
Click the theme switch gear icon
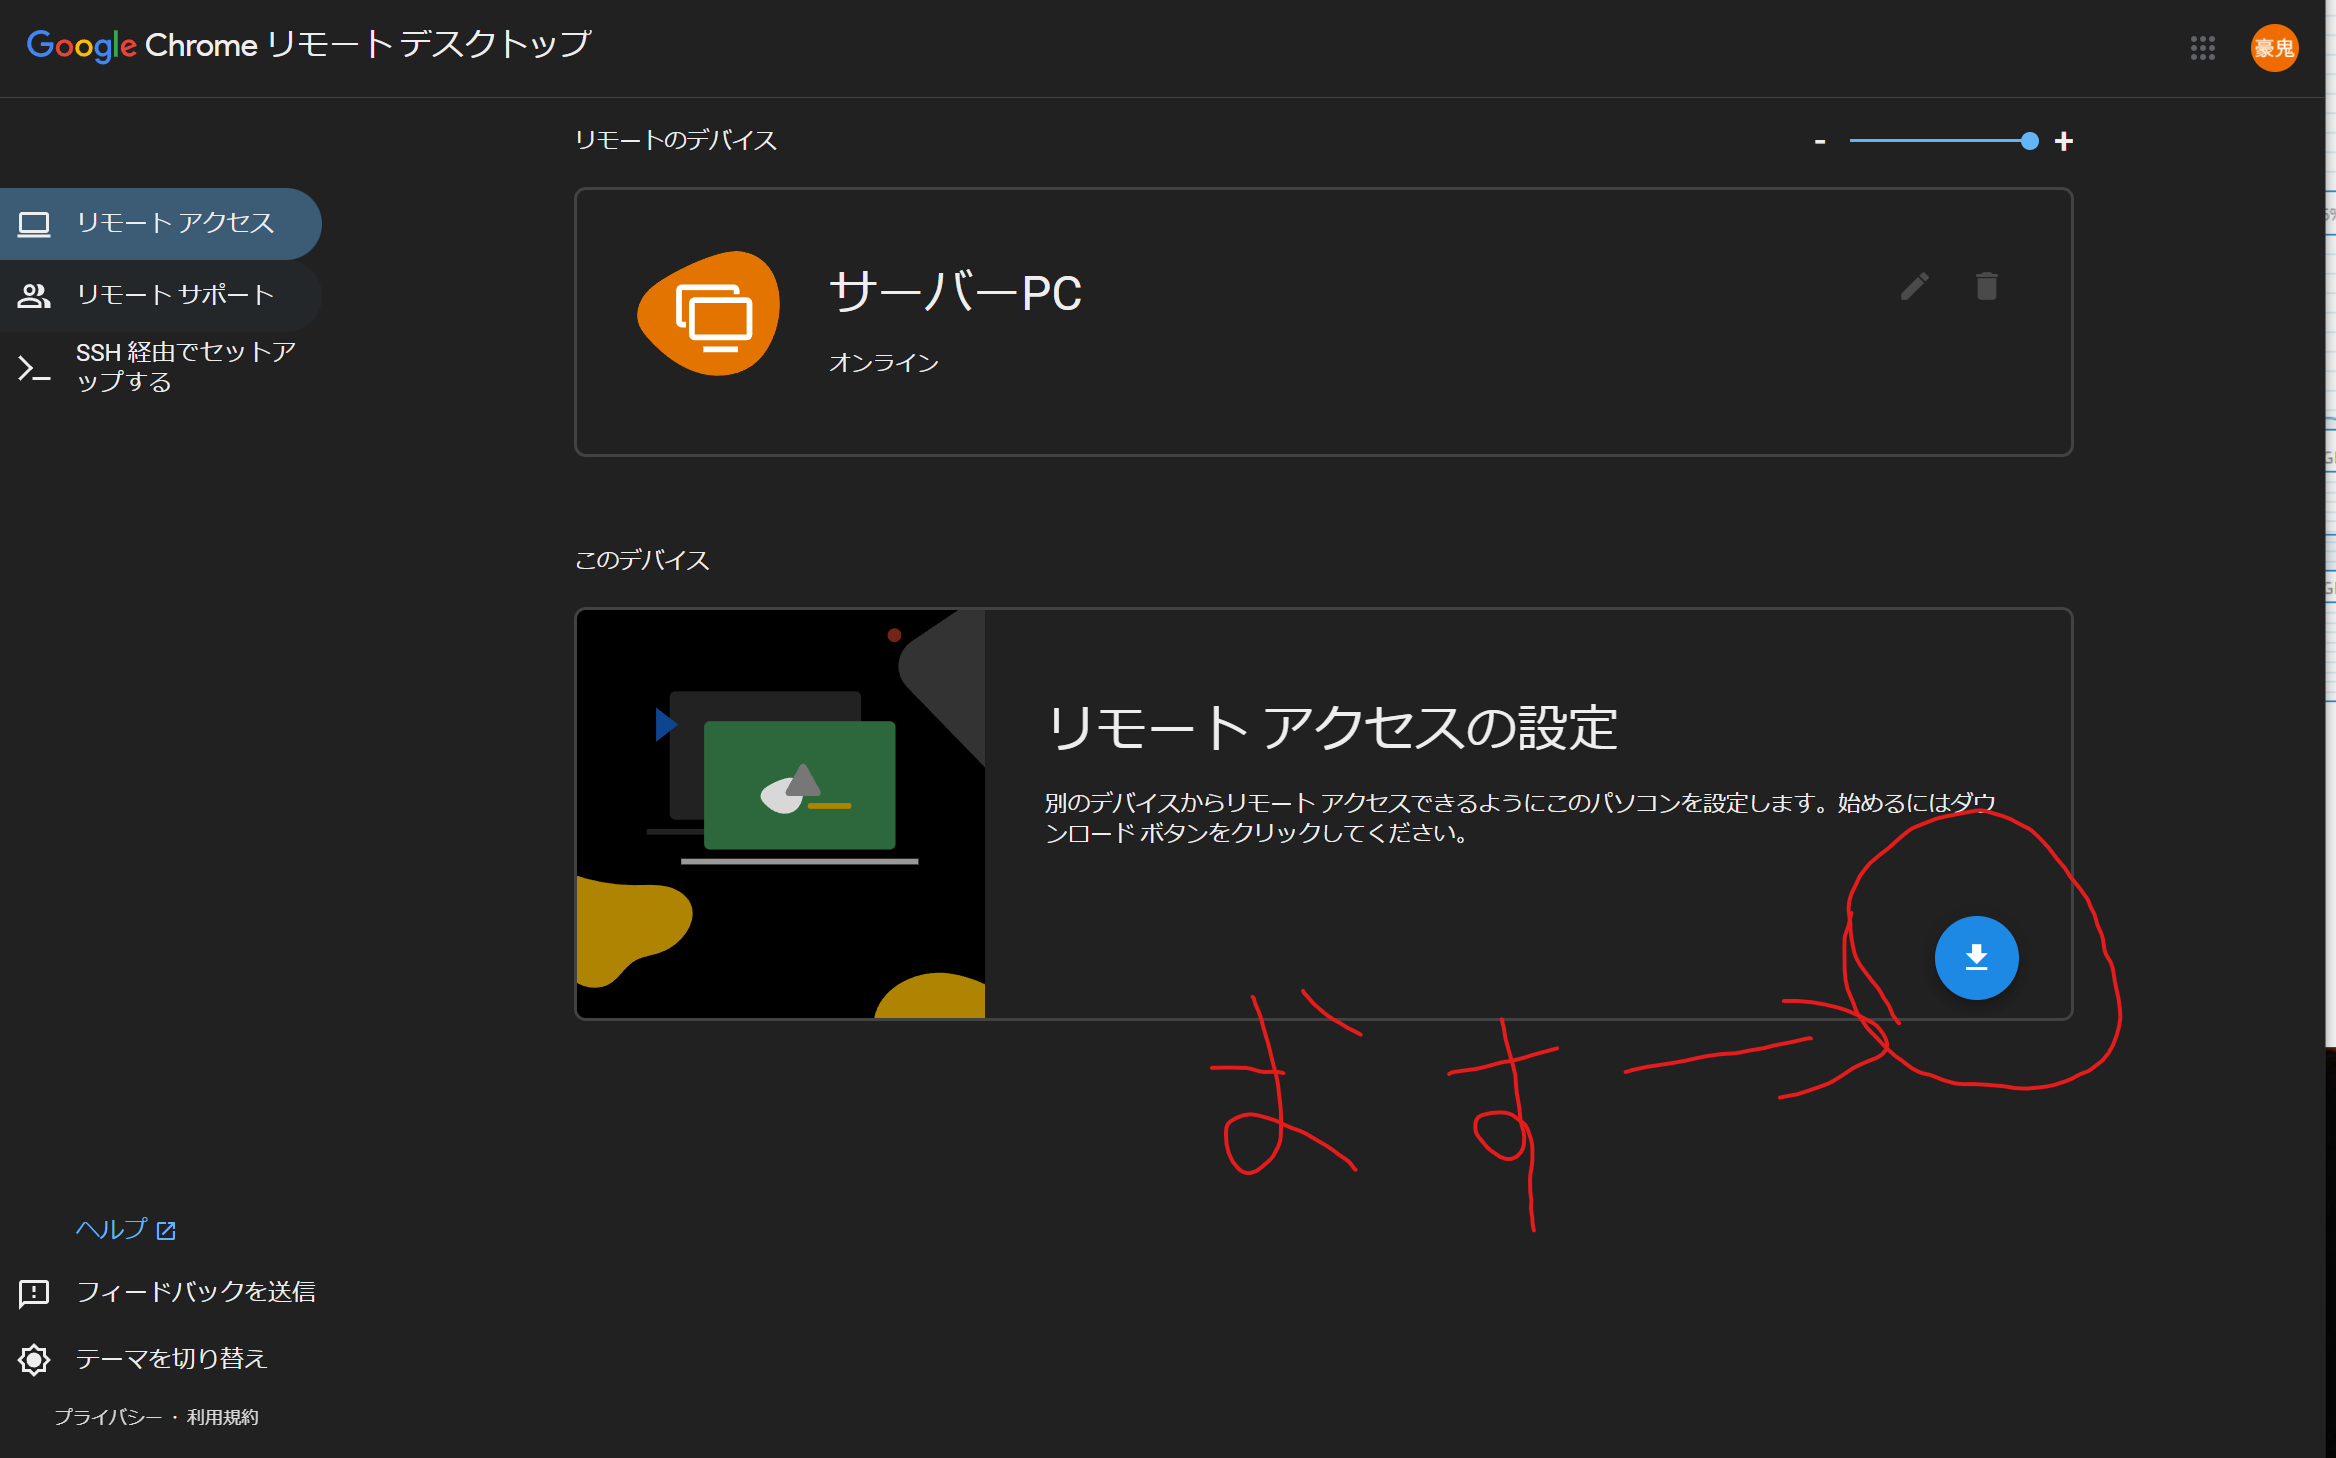(x=34, y=1359)
